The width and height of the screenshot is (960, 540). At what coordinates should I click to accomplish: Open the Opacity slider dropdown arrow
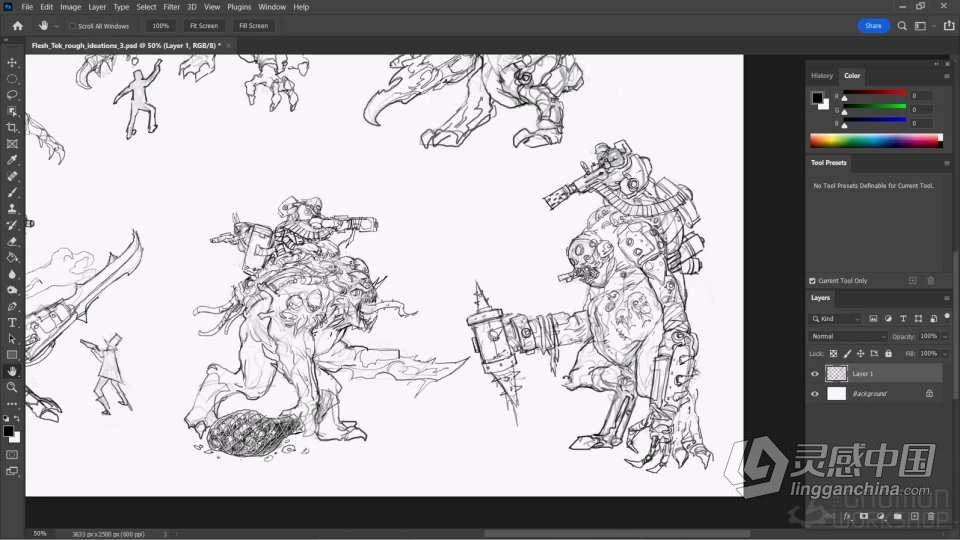[945, 336]
